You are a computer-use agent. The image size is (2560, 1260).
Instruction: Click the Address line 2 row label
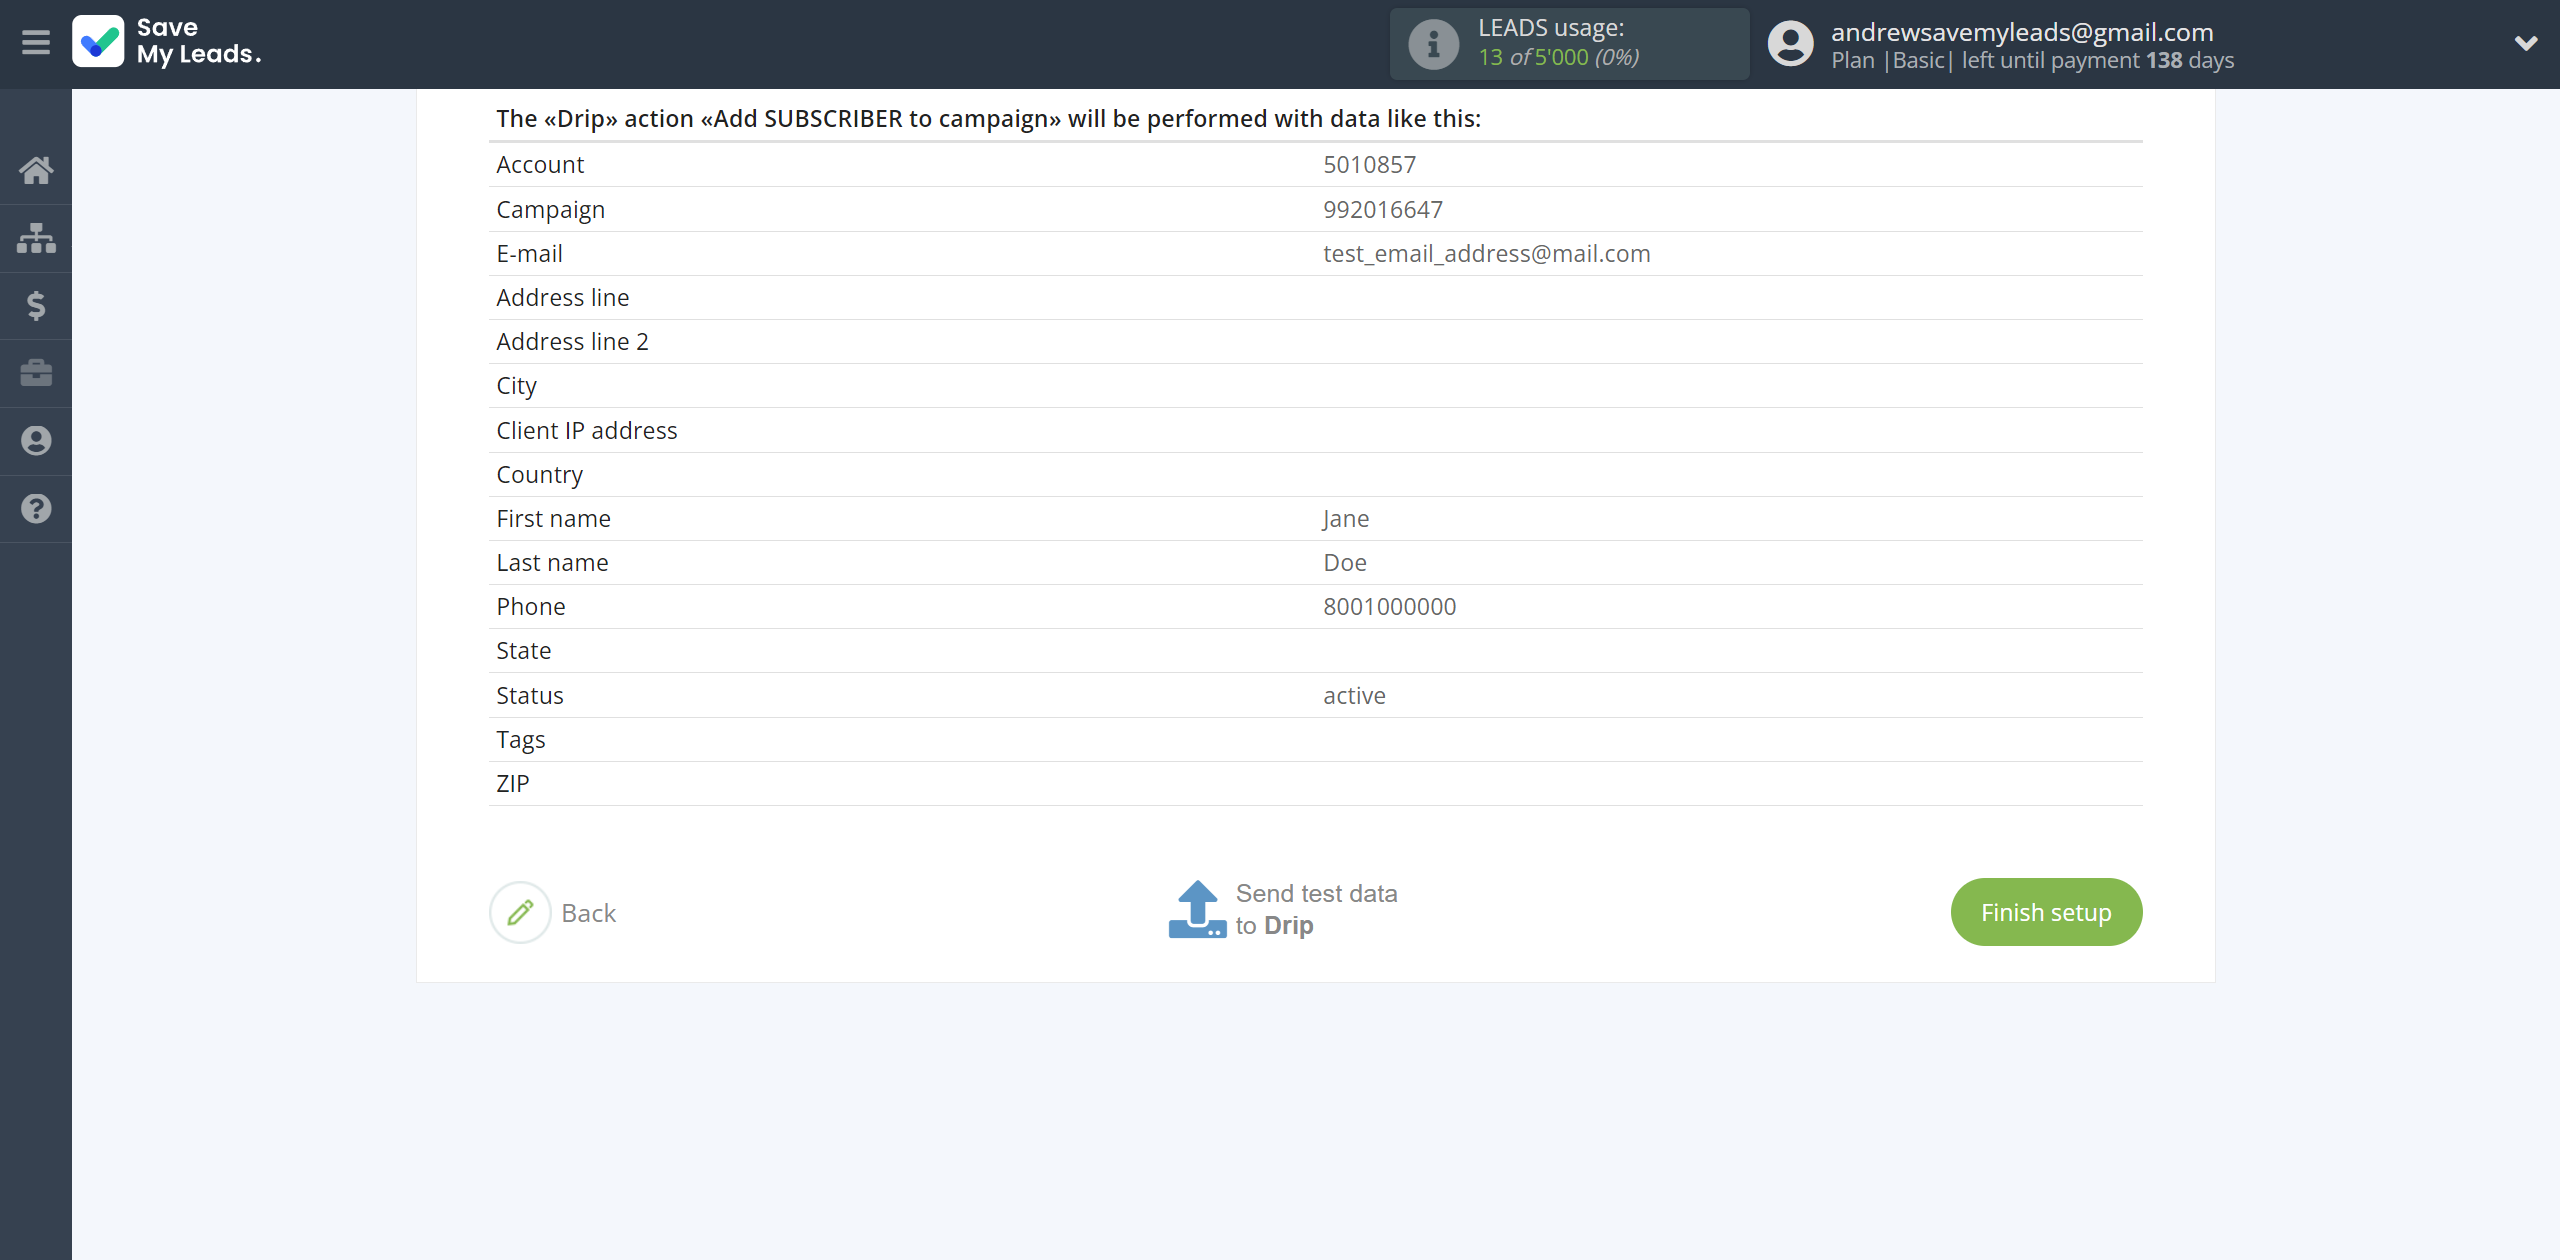click(573, 342)
